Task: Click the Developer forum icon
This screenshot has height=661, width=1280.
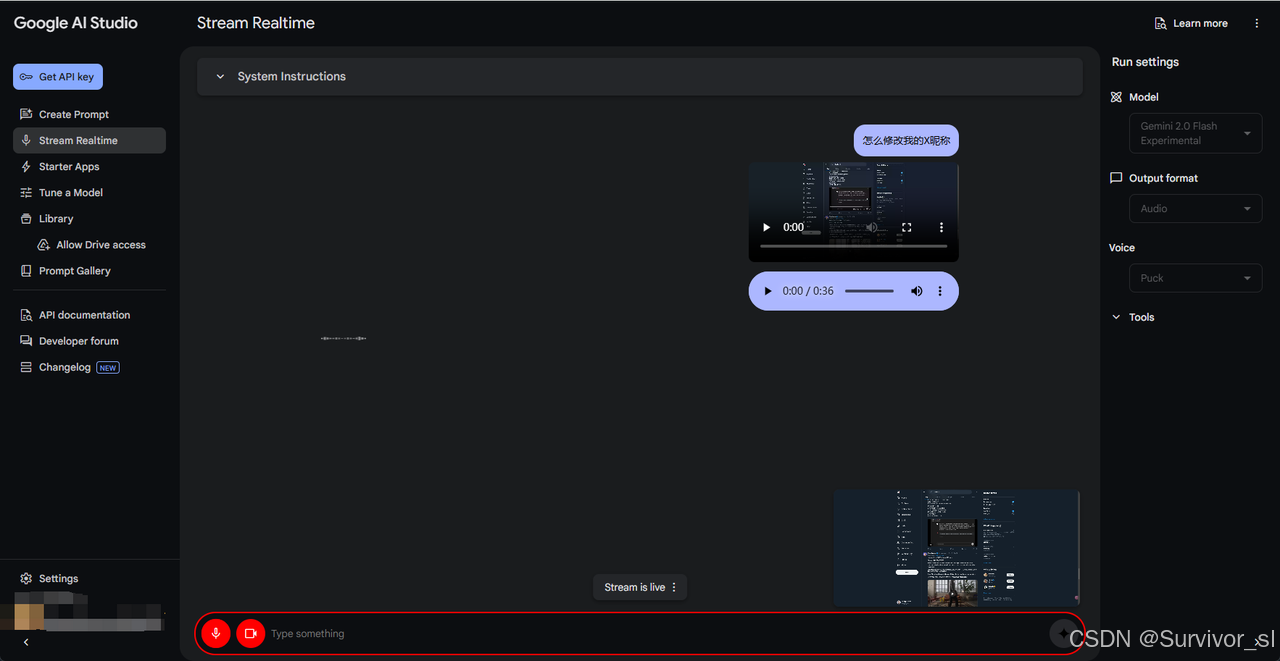Action: tap(26, 341)
